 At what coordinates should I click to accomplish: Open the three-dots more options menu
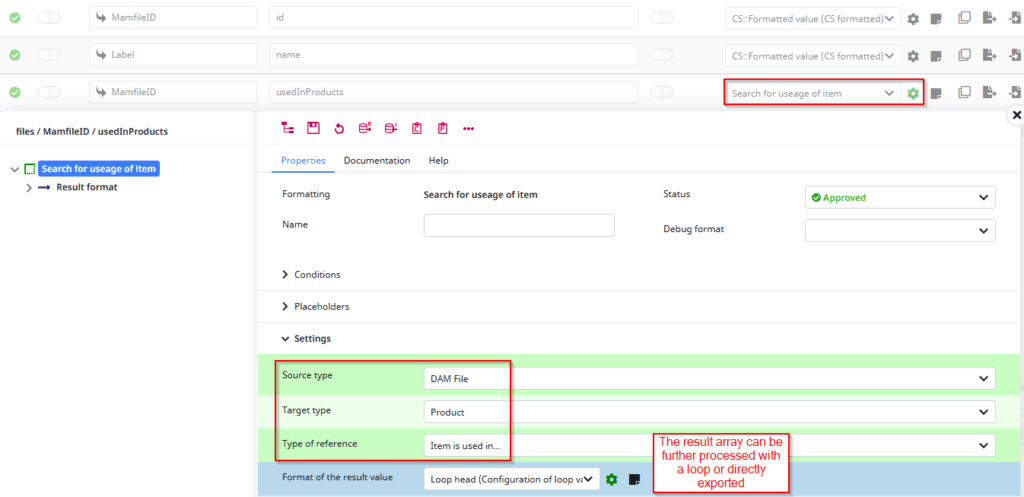coord(468,129)
